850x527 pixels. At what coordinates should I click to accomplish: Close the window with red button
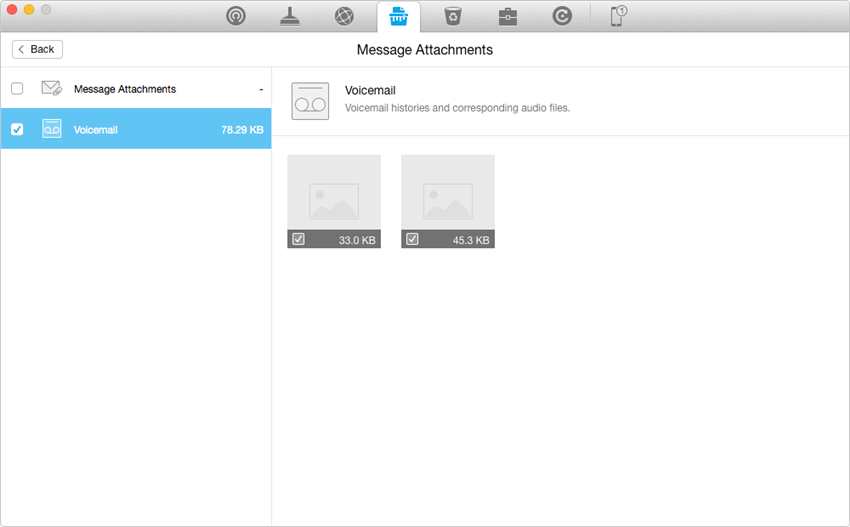12,9
